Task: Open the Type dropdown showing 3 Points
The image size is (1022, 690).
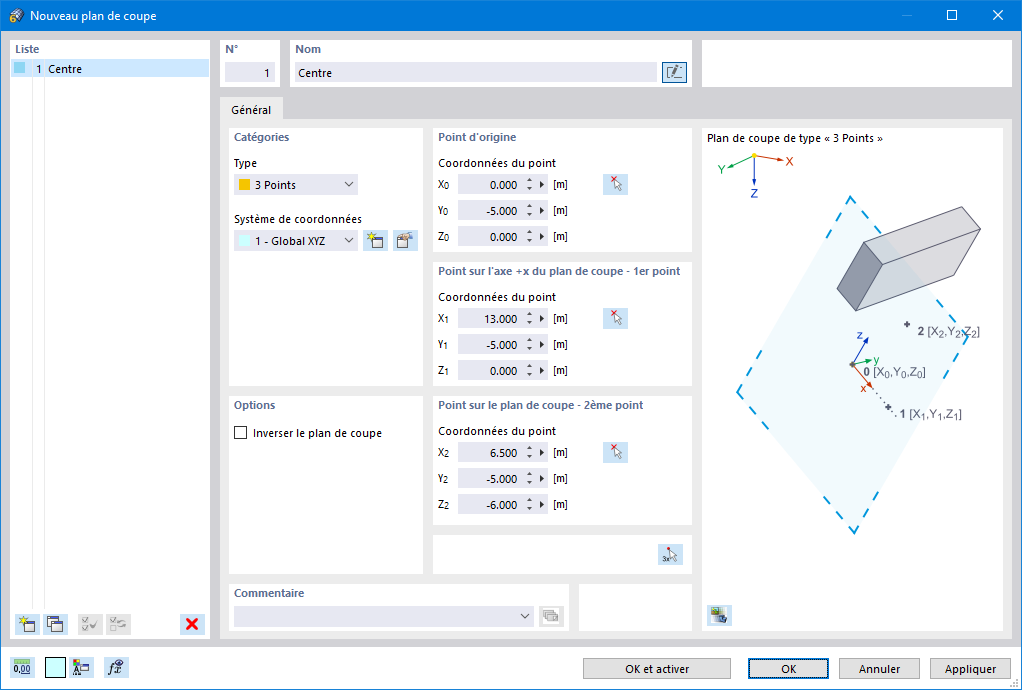Action: (x=295, y=184)
